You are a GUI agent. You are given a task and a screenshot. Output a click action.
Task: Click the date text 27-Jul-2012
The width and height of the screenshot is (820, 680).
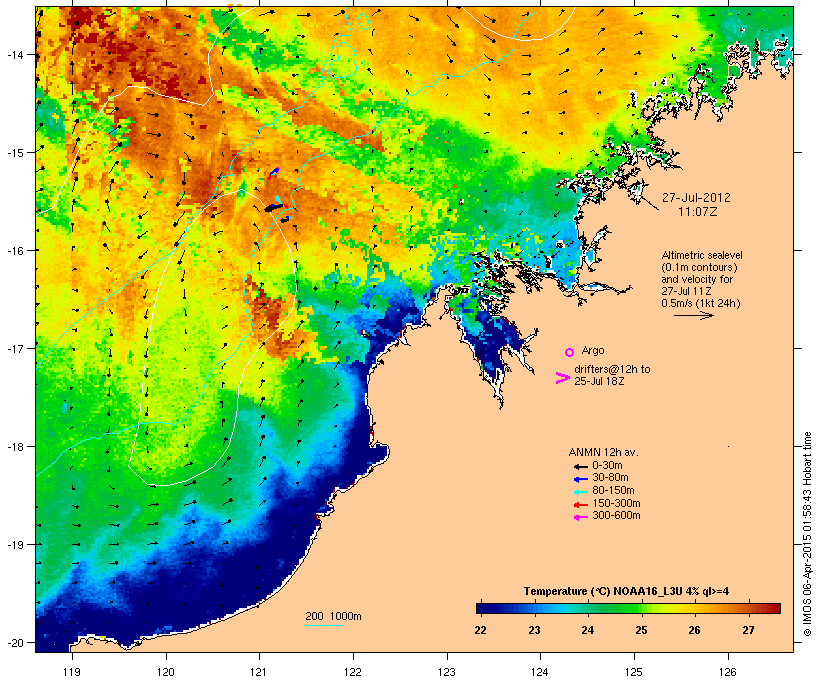pyautogui.click(x=696, y=198)
